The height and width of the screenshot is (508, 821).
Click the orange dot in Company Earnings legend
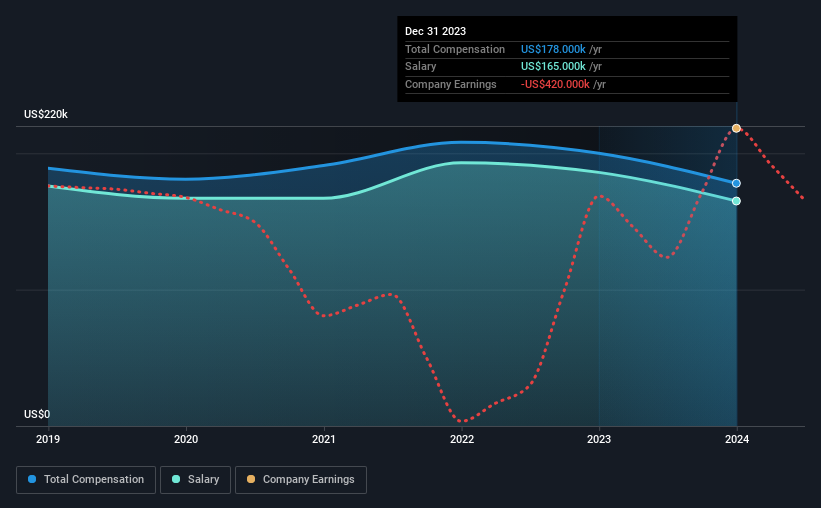251,479
